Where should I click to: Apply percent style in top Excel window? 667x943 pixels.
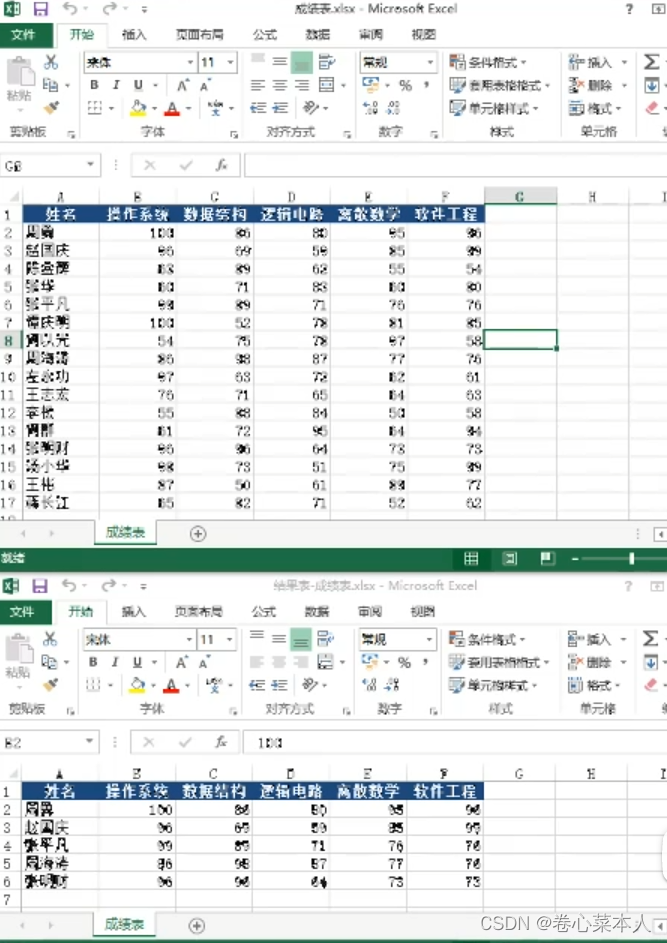tap(405, 85)
